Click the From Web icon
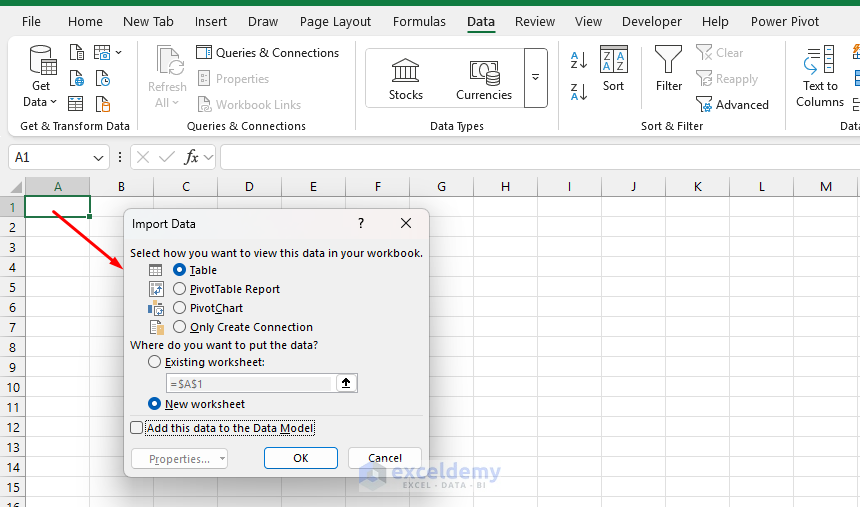This screenshot has height=507, width=860. (77, 78)
